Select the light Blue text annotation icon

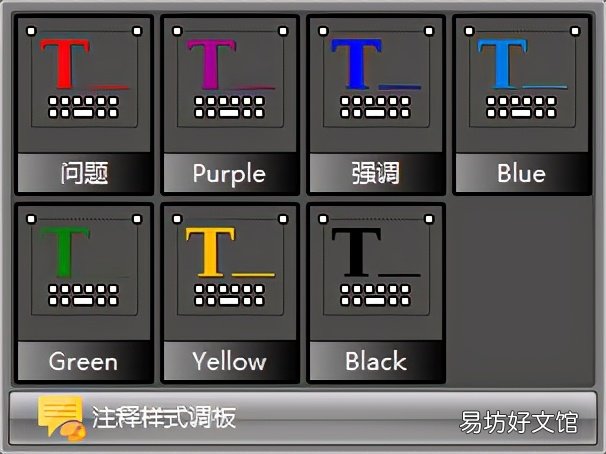click(x=522, y=77)
